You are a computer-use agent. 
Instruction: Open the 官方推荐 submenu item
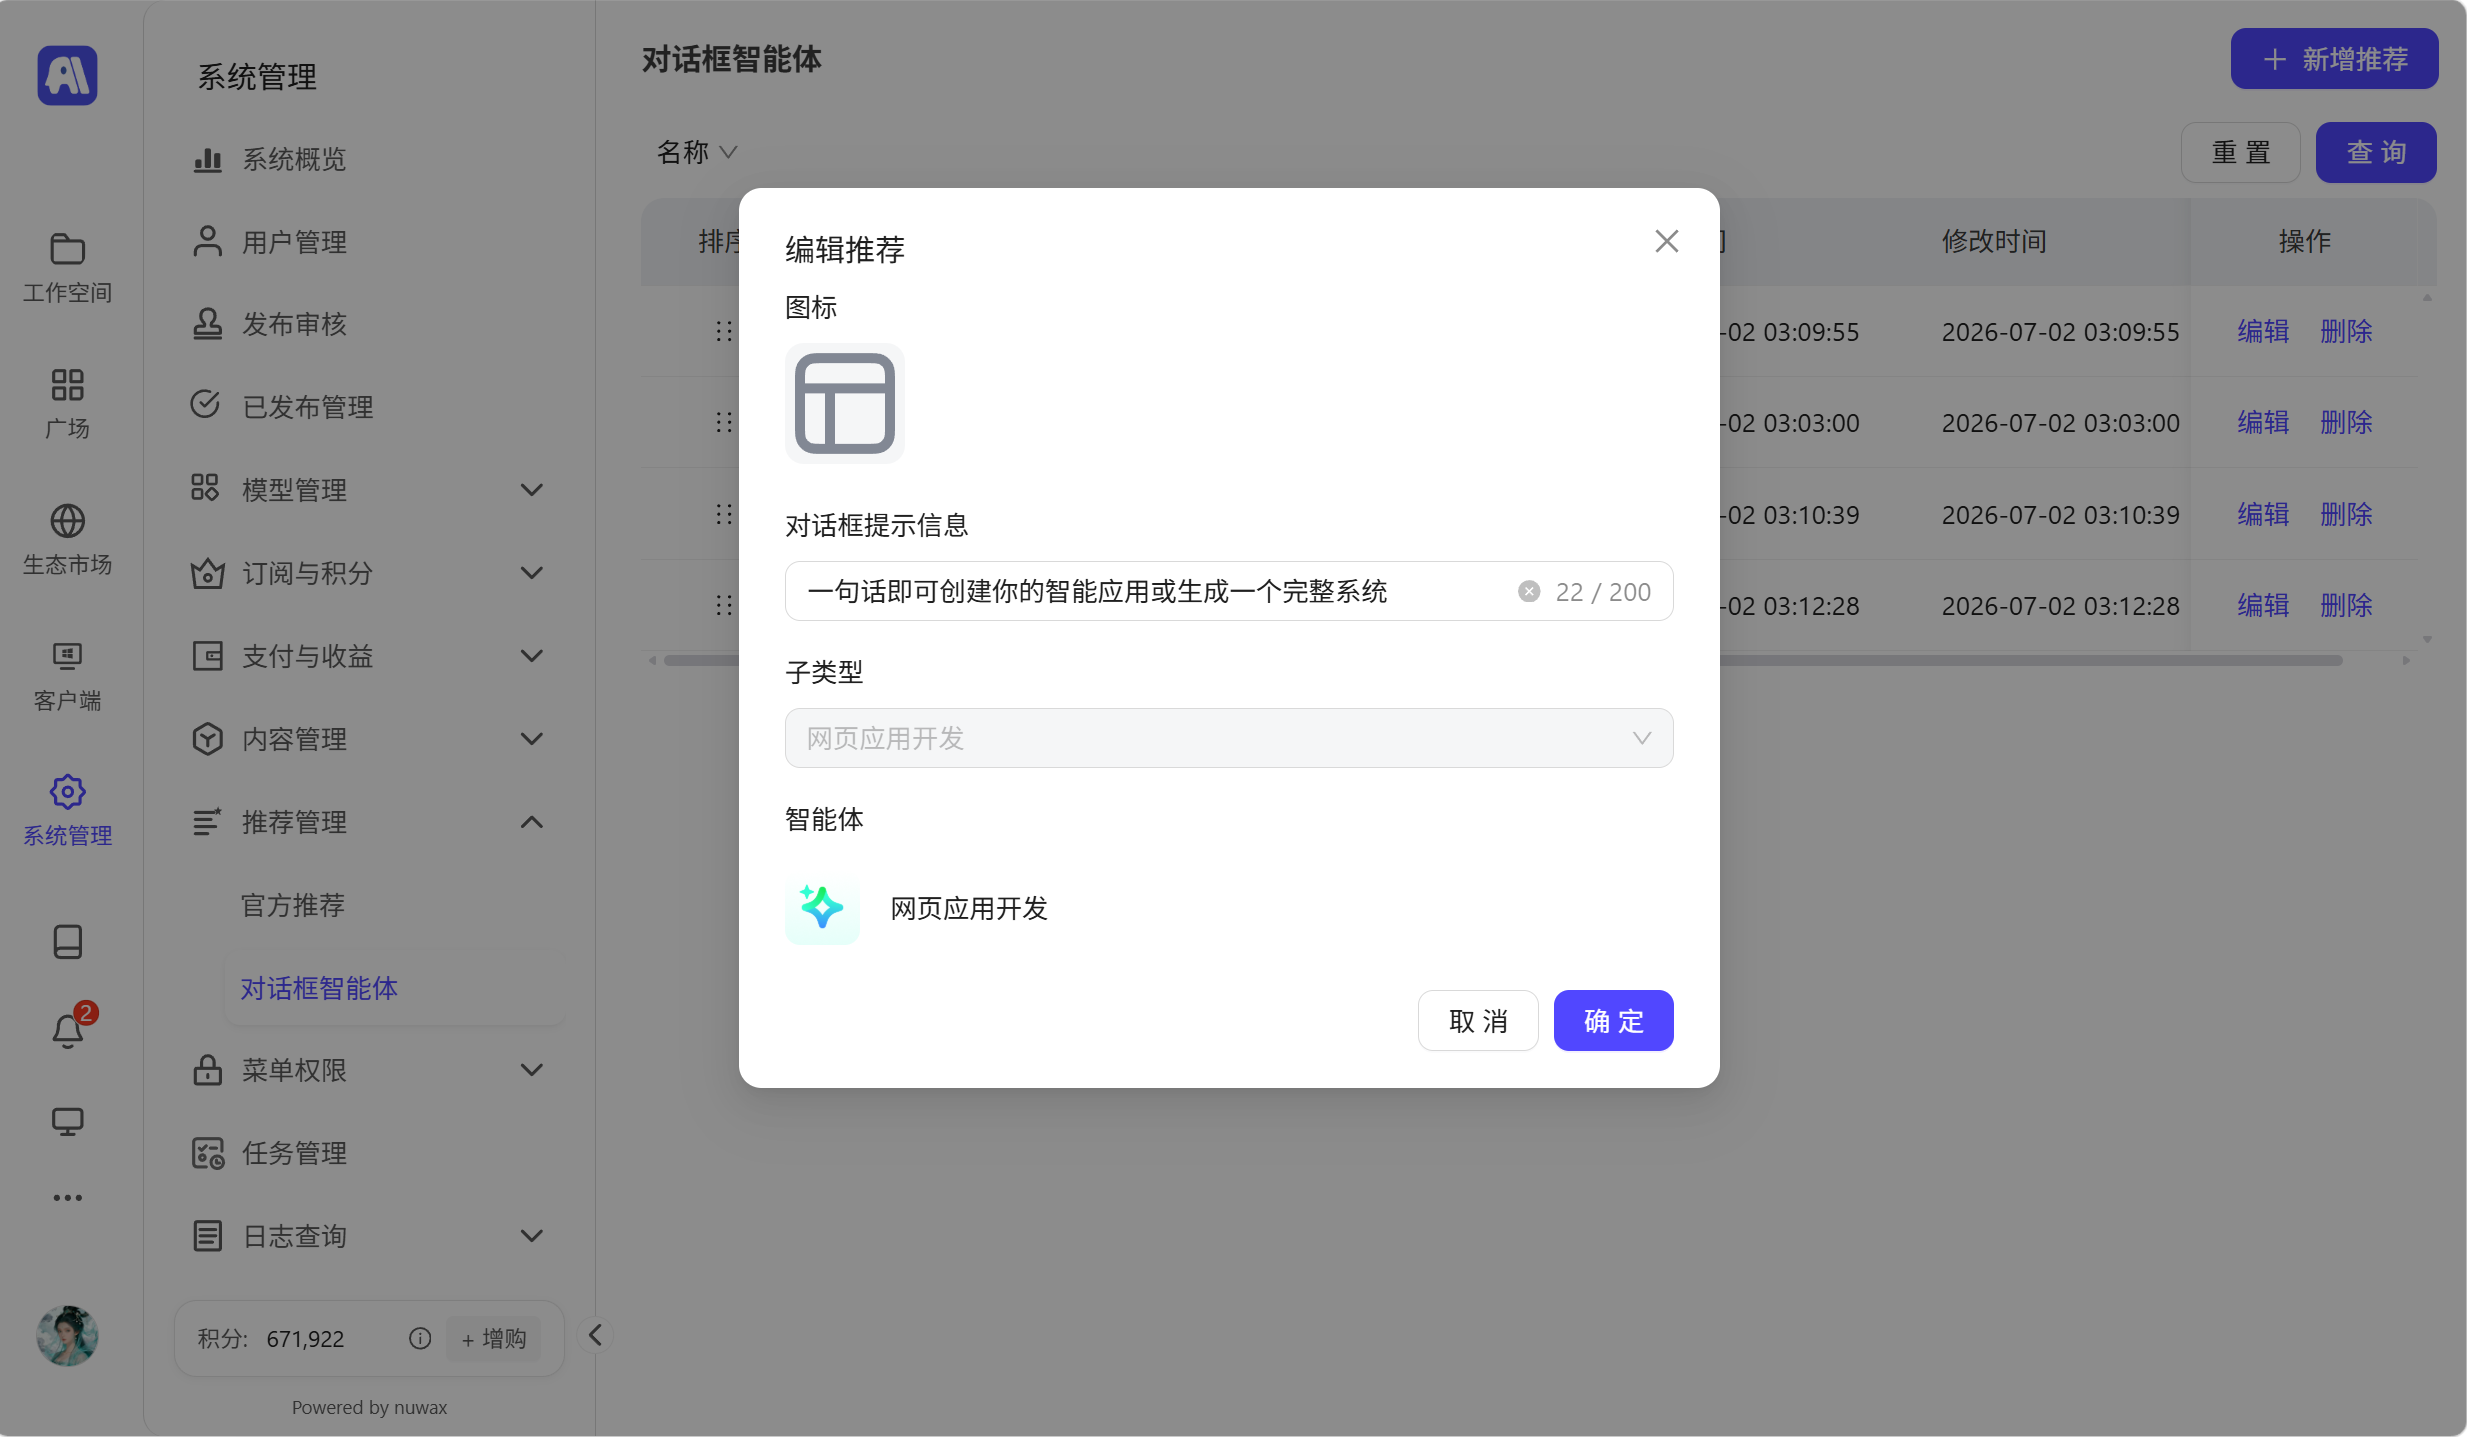pos(293,905)
